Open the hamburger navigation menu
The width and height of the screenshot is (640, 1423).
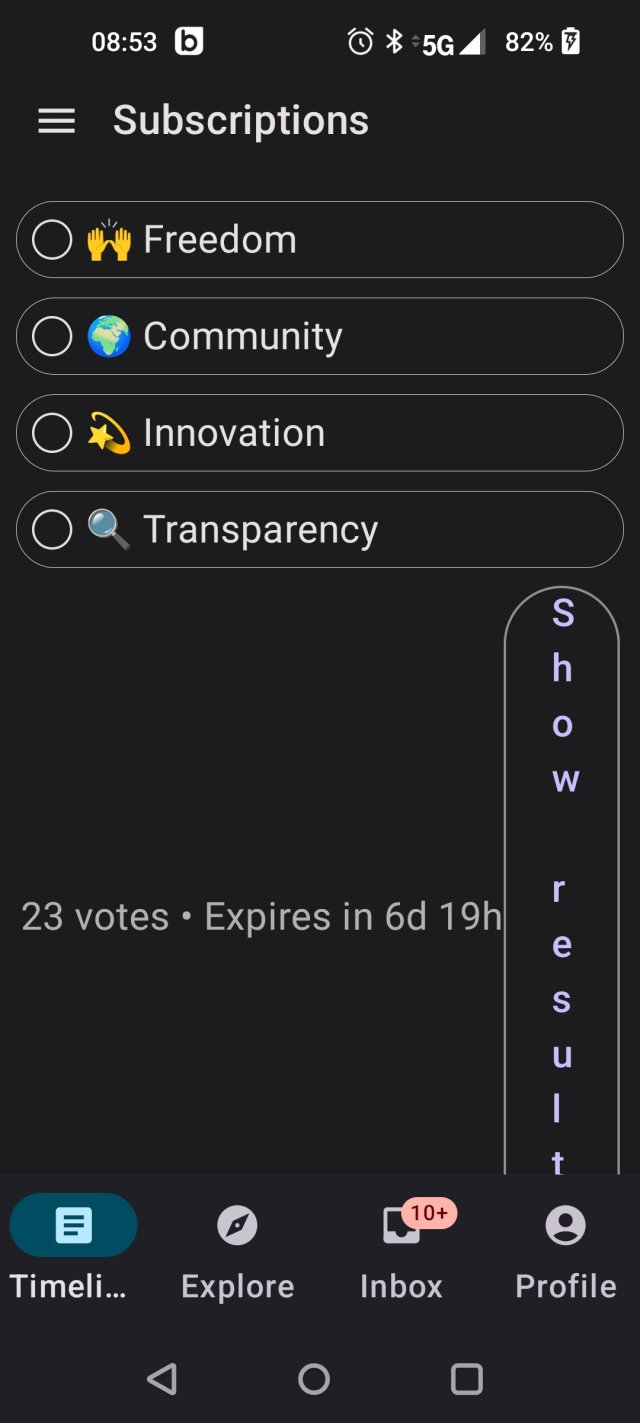(56, 121)
